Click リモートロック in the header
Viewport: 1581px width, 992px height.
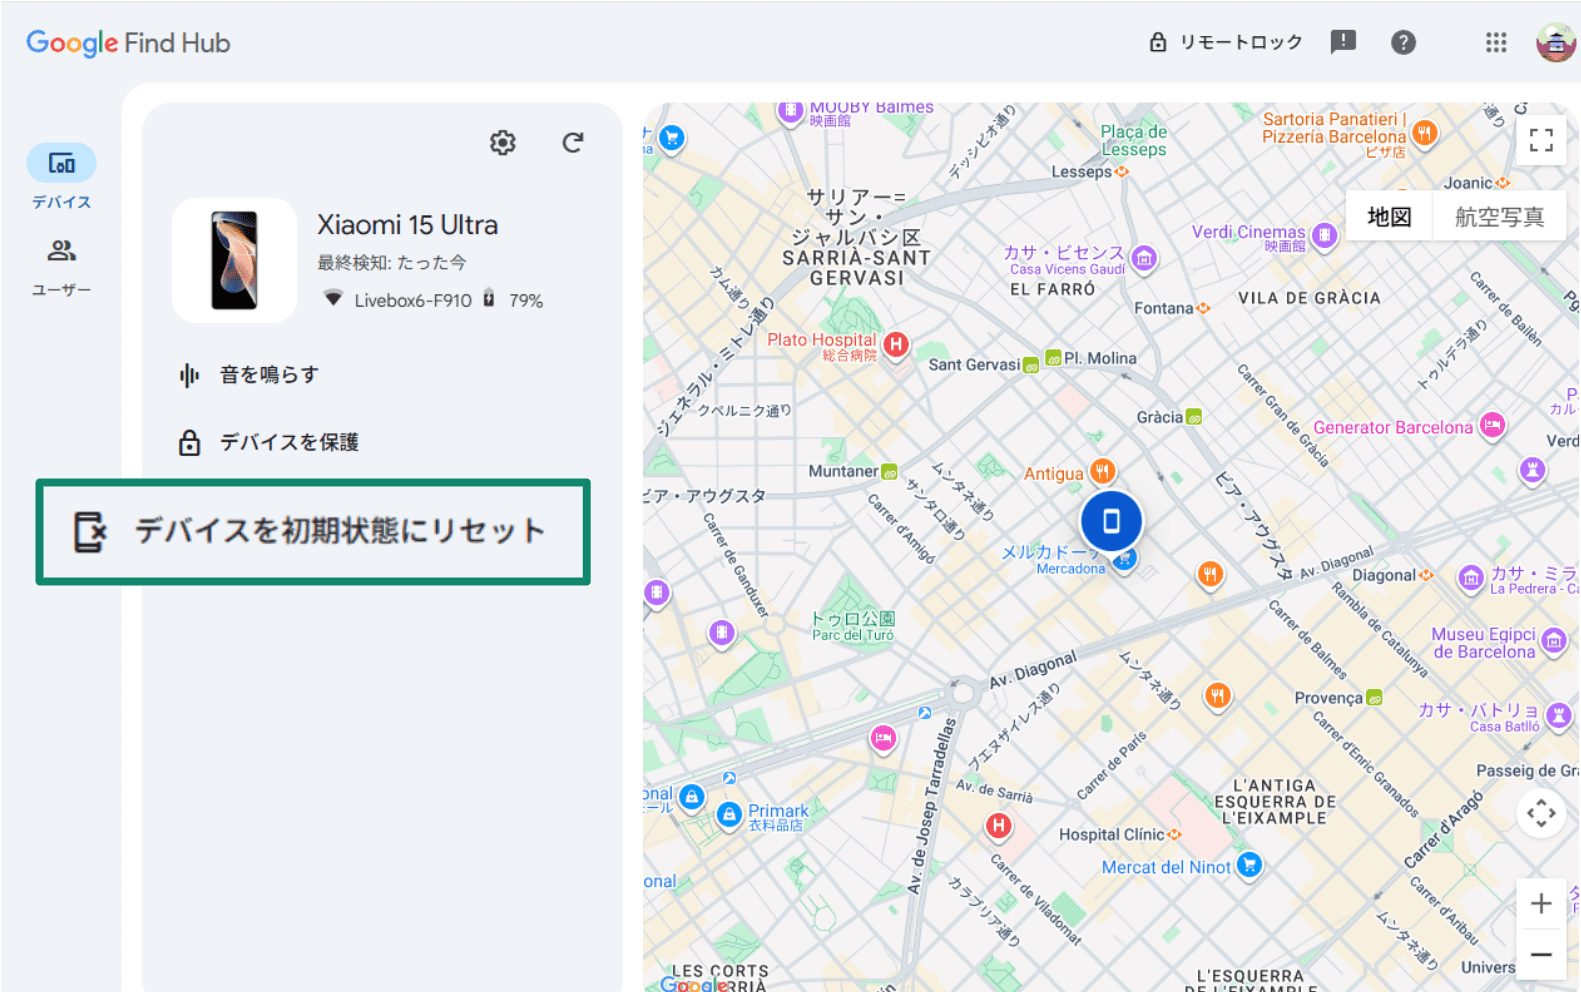[x=1226, y=42]
